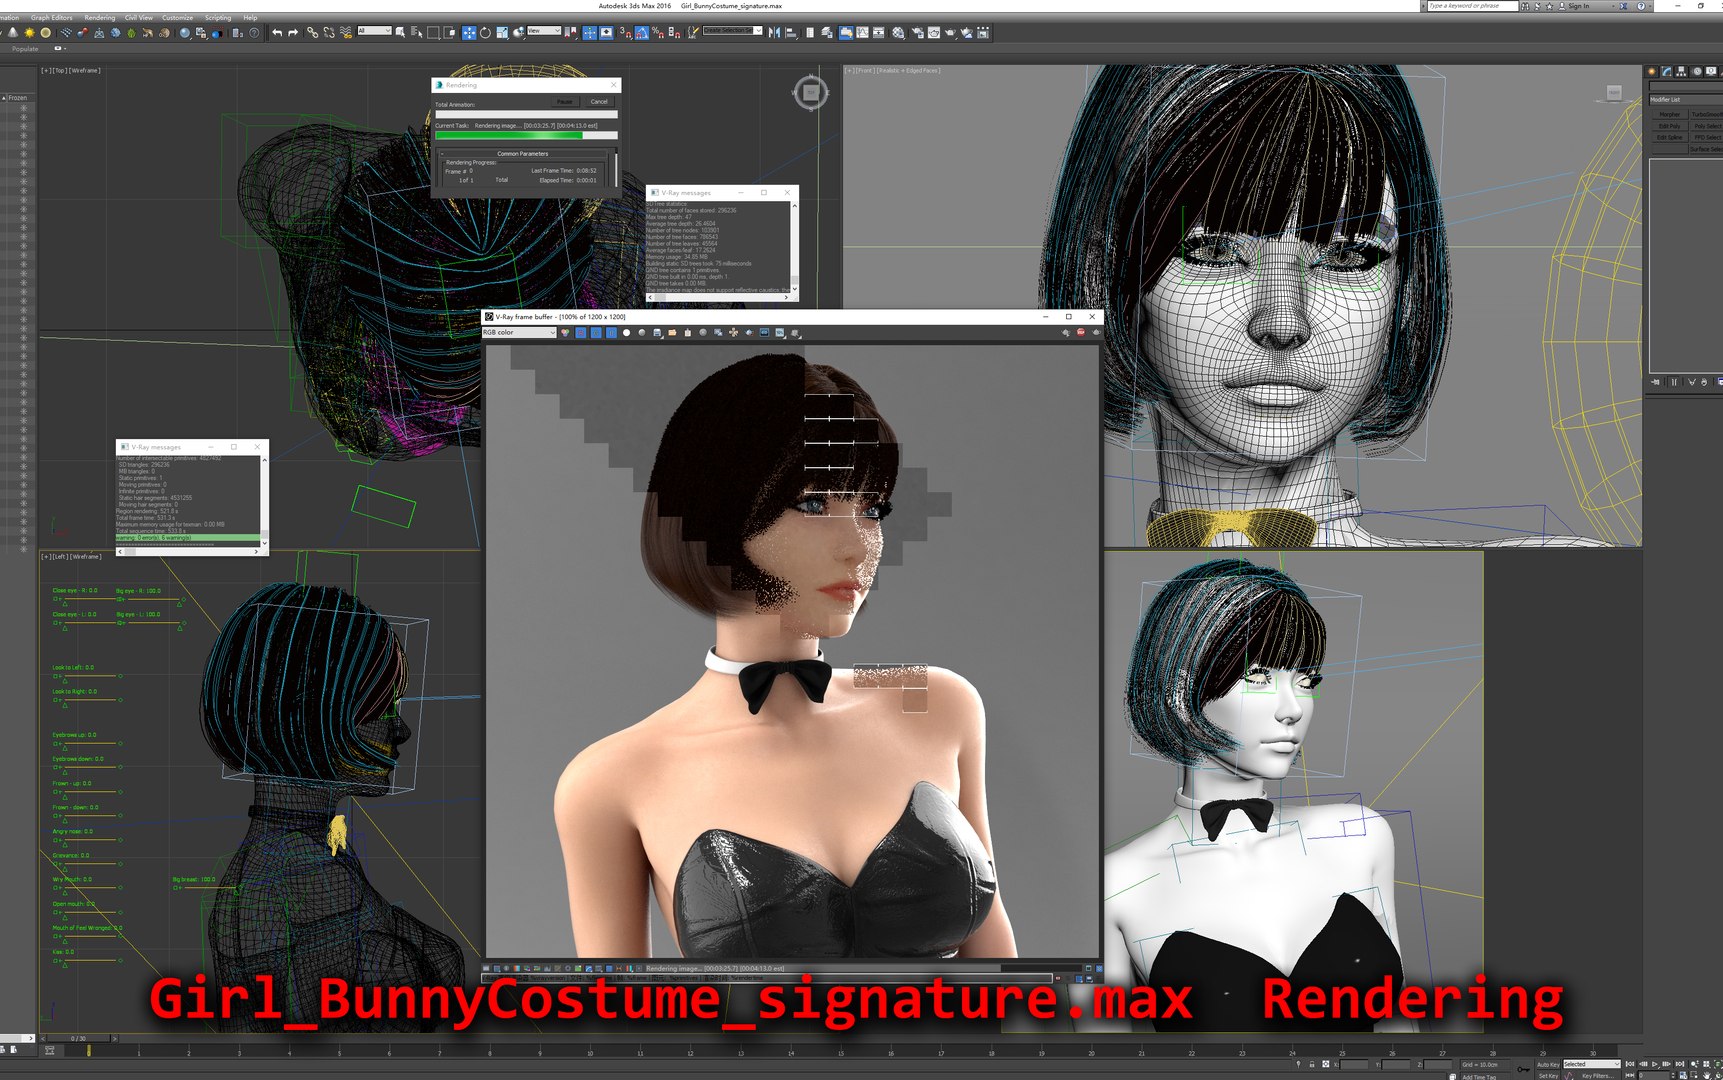Image resolution: width=1723 pixels, height=1080 pixels.
Task: Click the Current Task green progress bar
Action: [x=526, y=136]
